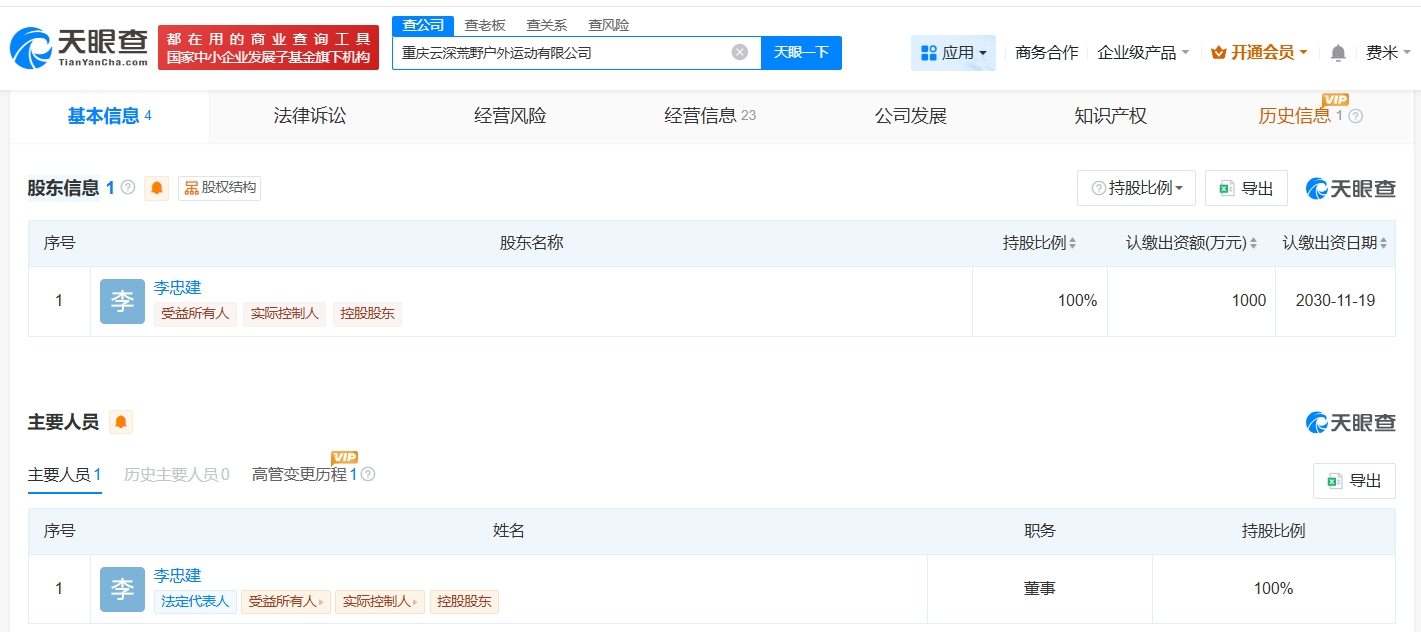Sort by 认缴出资额 column
The height and width of the screenshot is (632, 1421).
(x=1190, y=243)
